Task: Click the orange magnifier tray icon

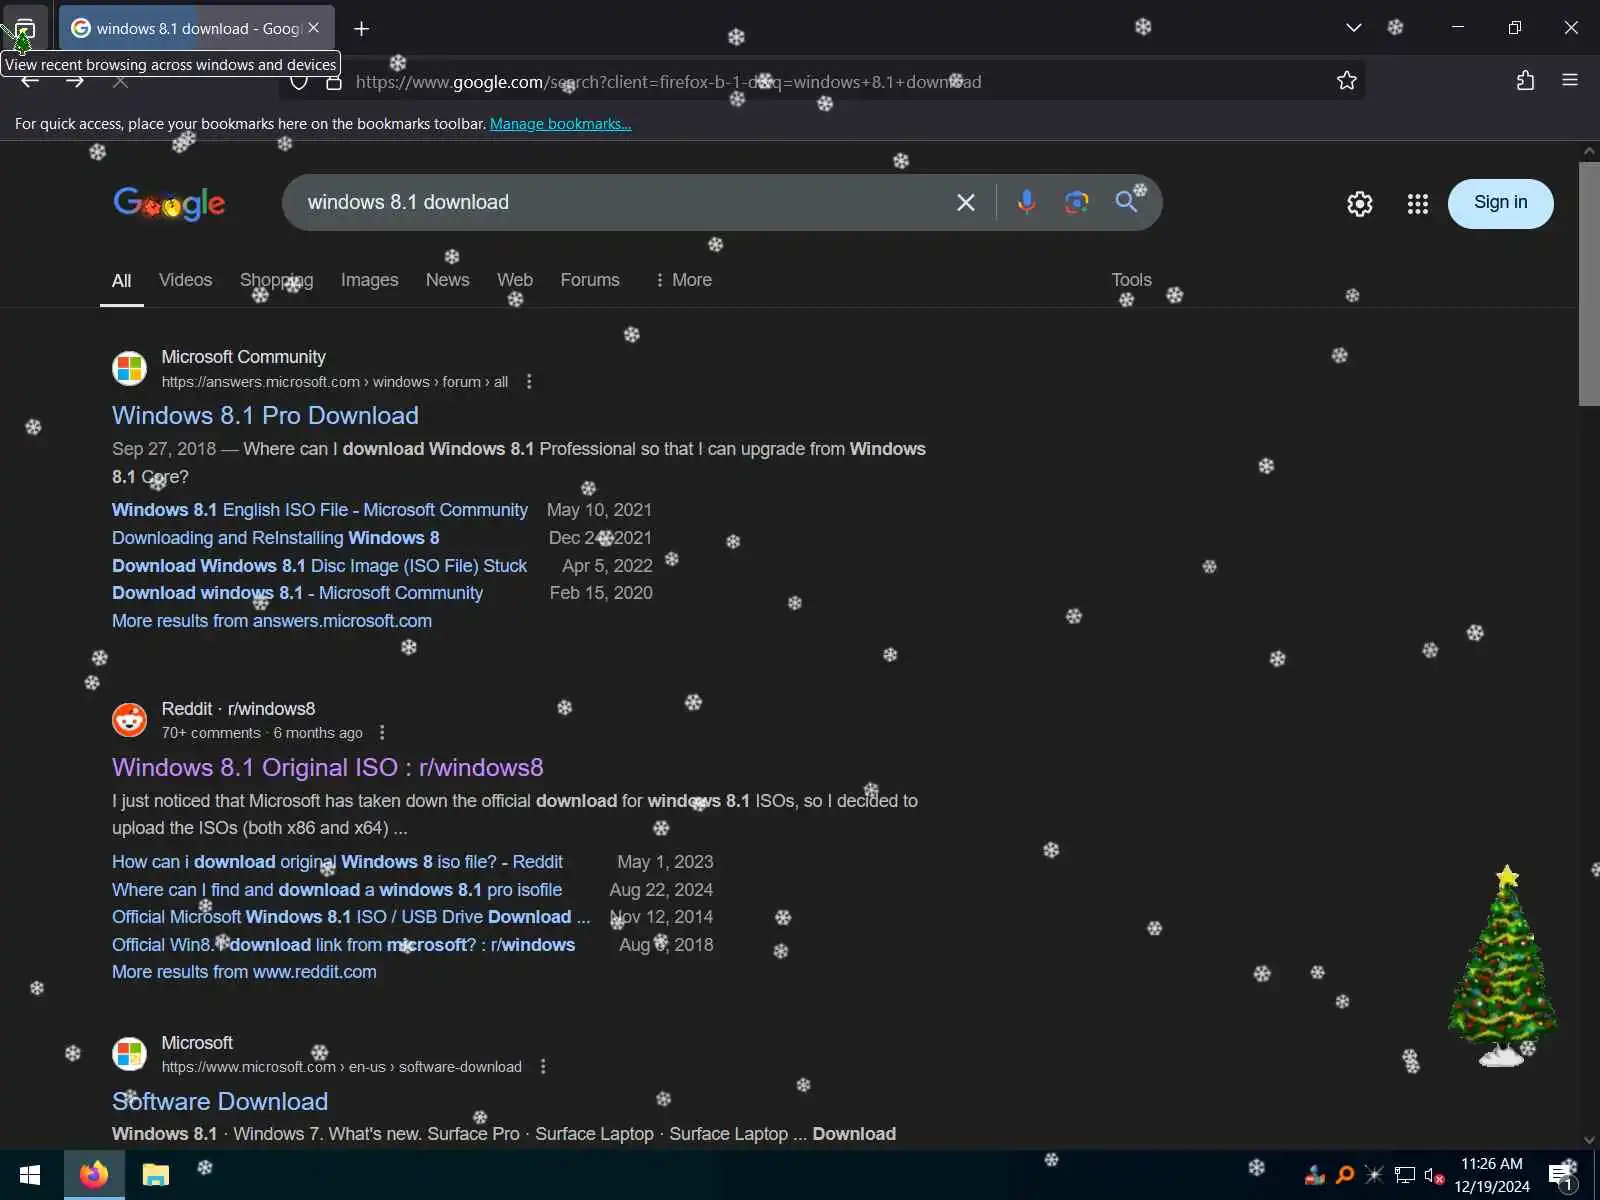Action: [1345, 1175]
